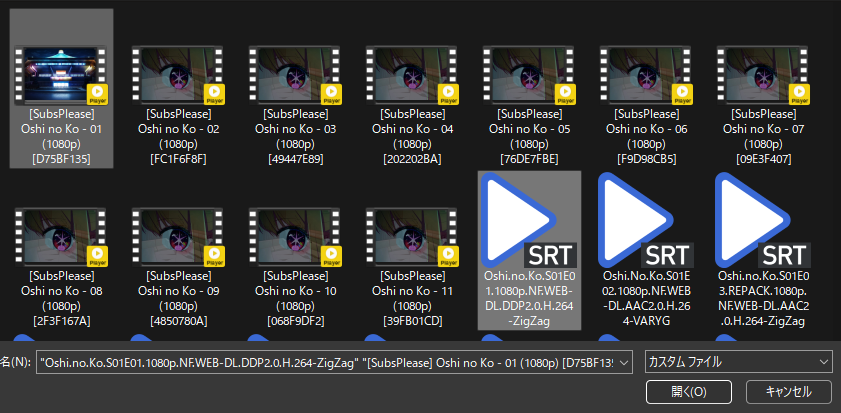The width and height of the screenshot is (841, 413).
Task: Select video thumbnail Oshi no Ko - 09
Action: click(178, 237)
